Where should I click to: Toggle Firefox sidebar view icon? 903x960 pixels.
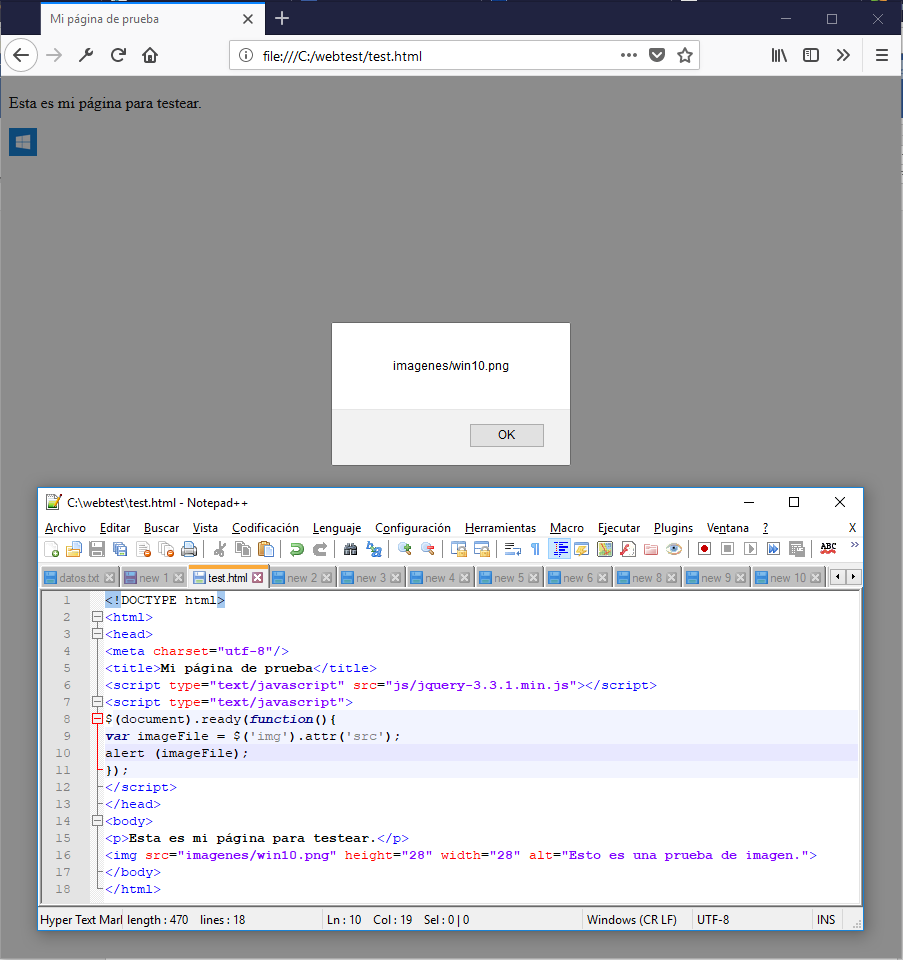coord(811,56)
